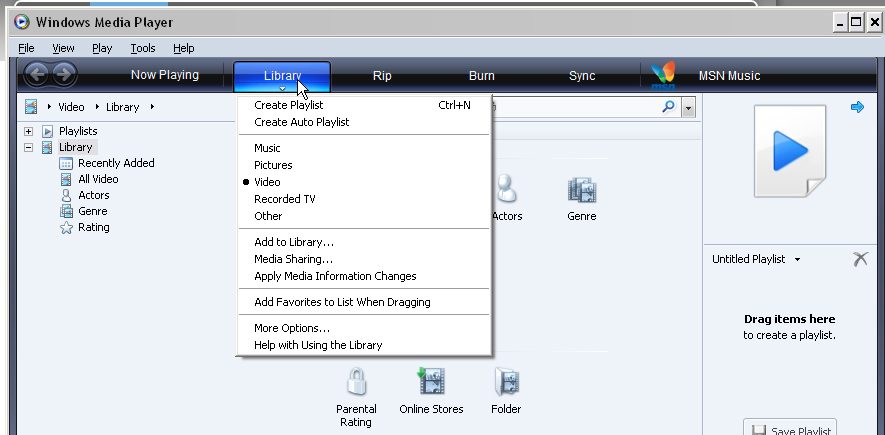Clear the list pane with X icon
Viewport: 885px width, 435px height.
[860, 259]
